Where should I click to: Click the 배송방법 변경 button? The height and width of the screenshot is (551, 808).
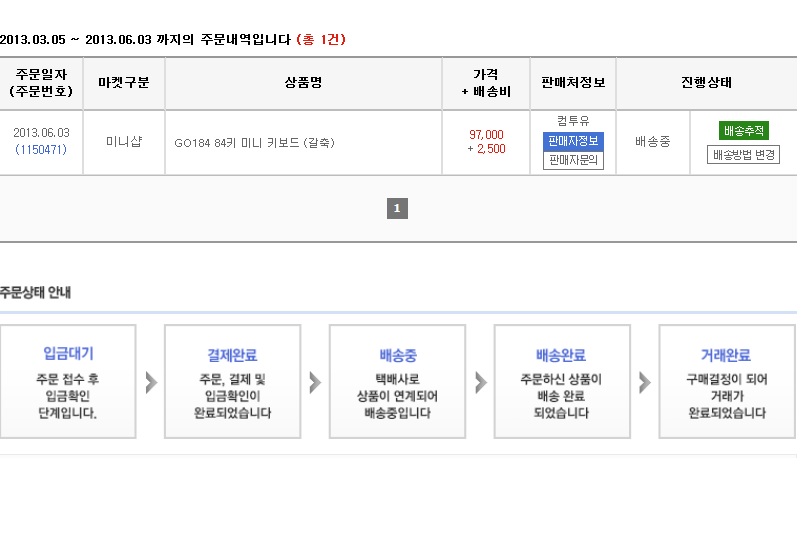pos(743,155)
